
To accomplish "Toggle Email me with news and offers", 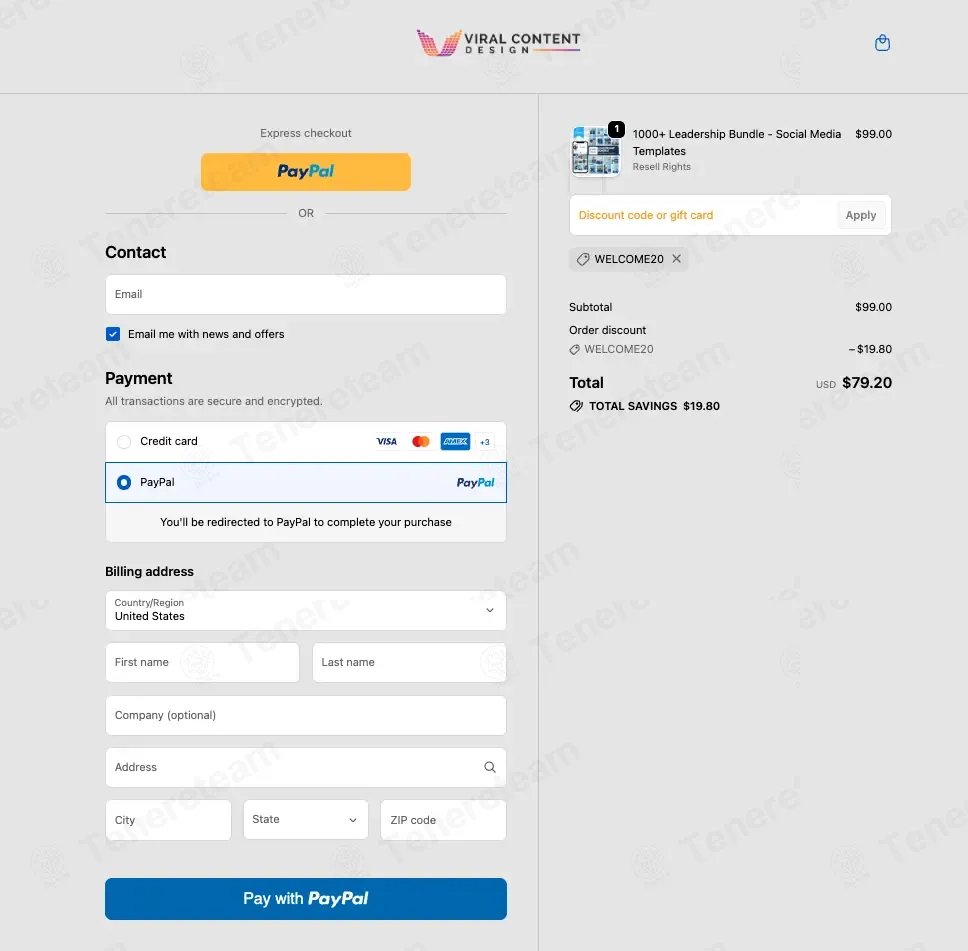I will click(113, 334).
